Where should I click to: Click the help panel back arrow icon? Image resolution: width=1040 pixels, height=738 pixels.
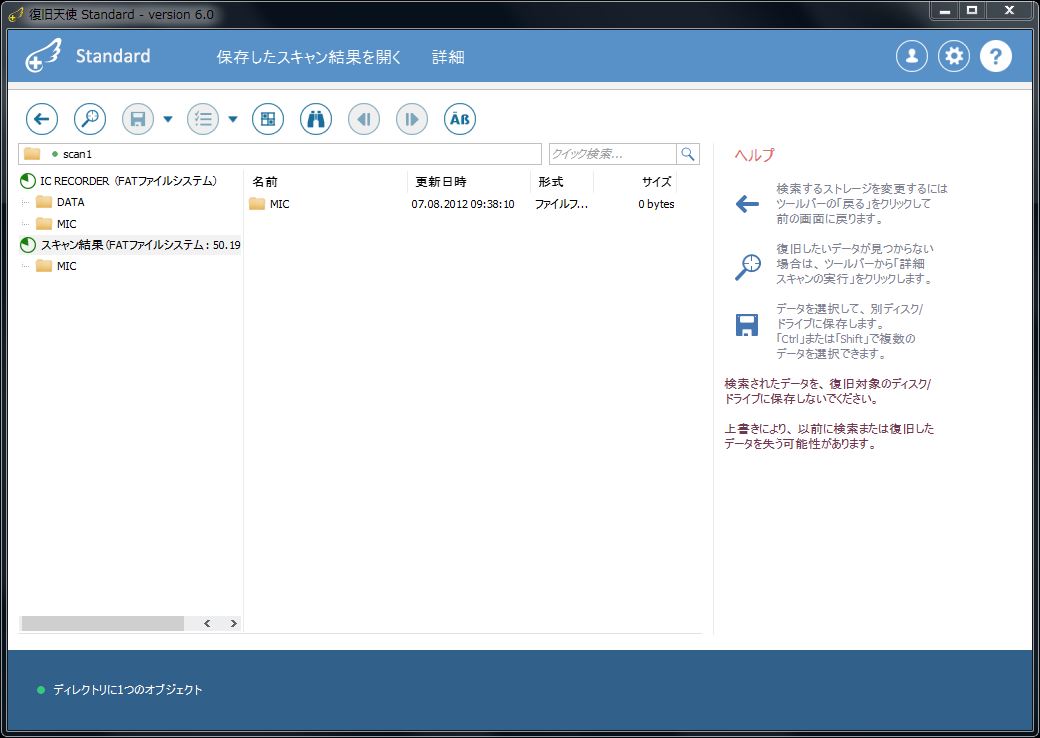click(x=748, y=204)
